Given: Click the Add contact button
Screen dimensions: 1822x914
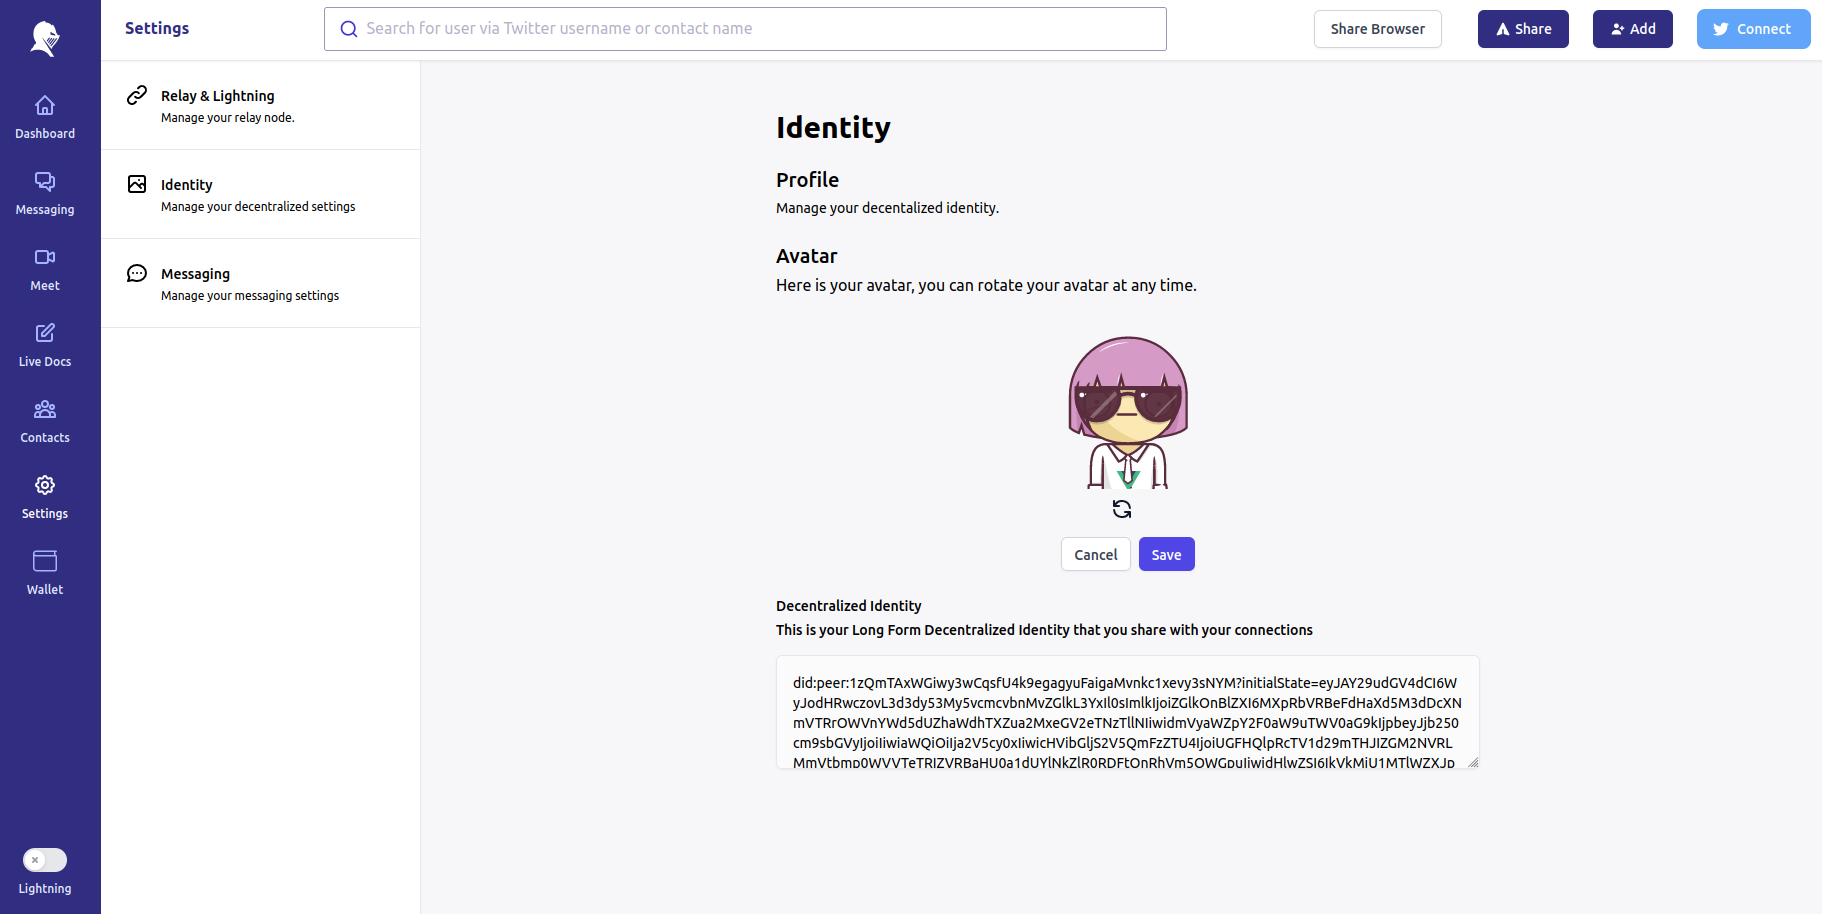Looking at the screenshot, I should click(1632, 29).
